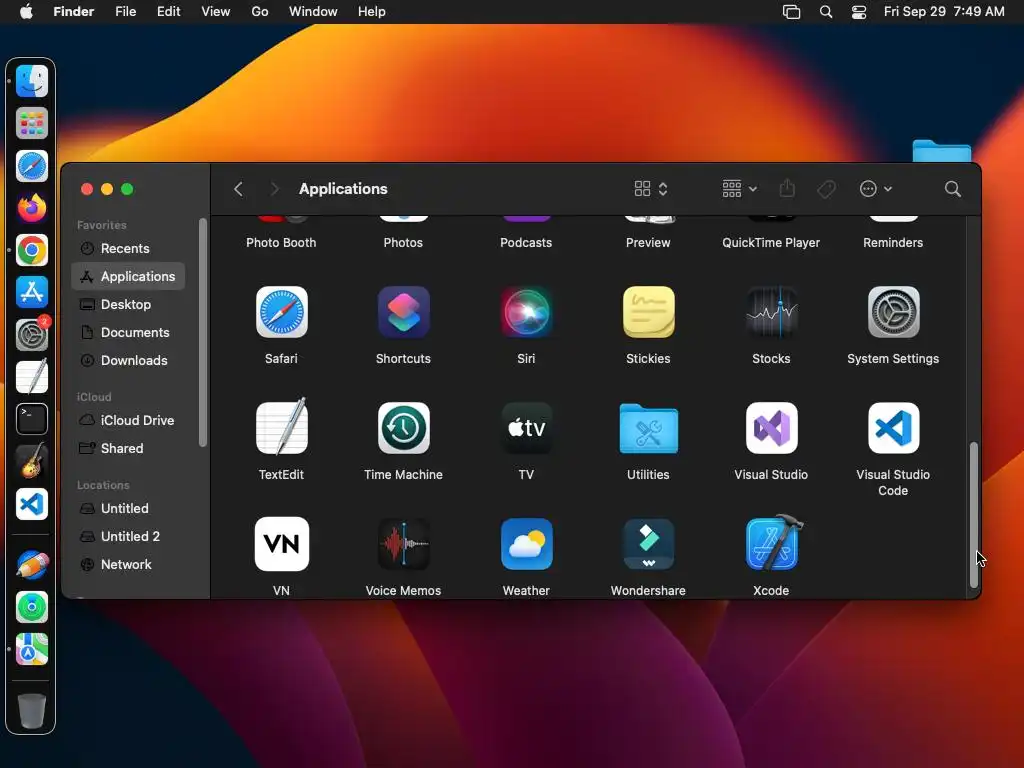
Task: Open the Weather app icon
Action: 526,544
